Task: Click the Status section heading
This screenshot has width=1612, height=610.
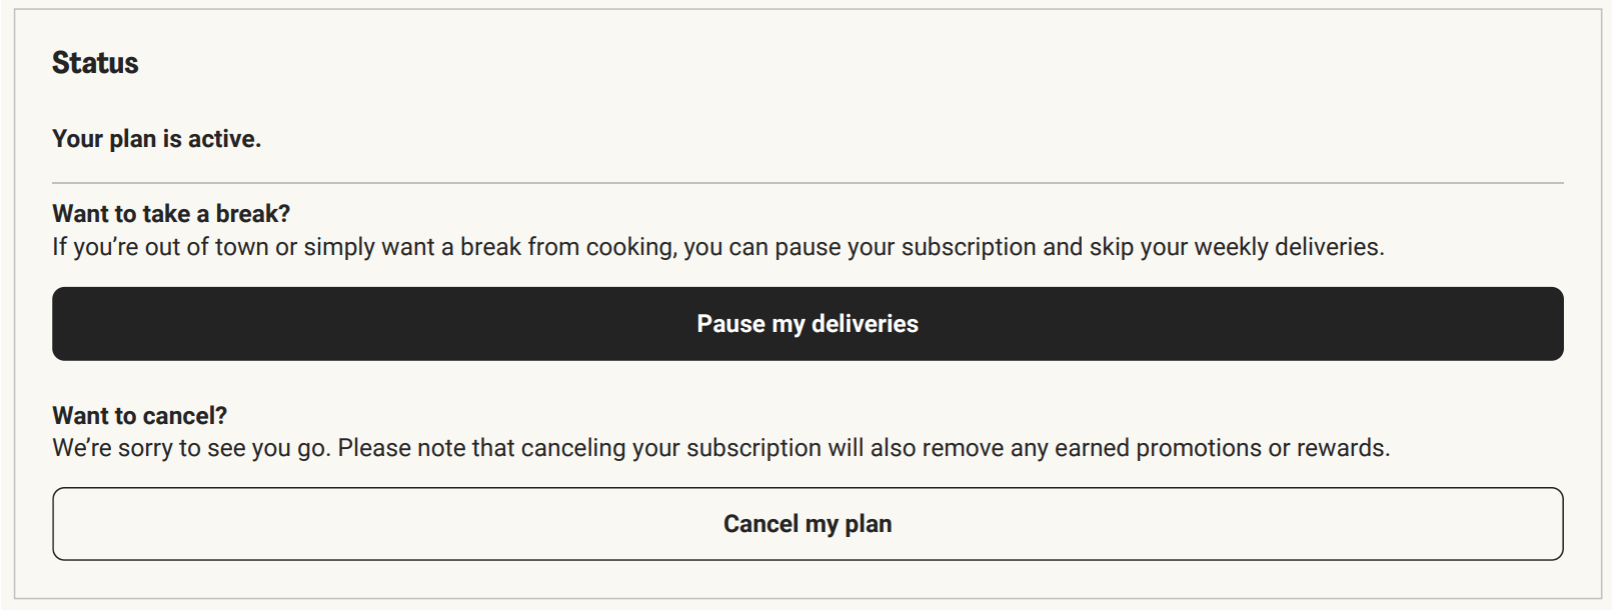Action: tap(95, 63)
